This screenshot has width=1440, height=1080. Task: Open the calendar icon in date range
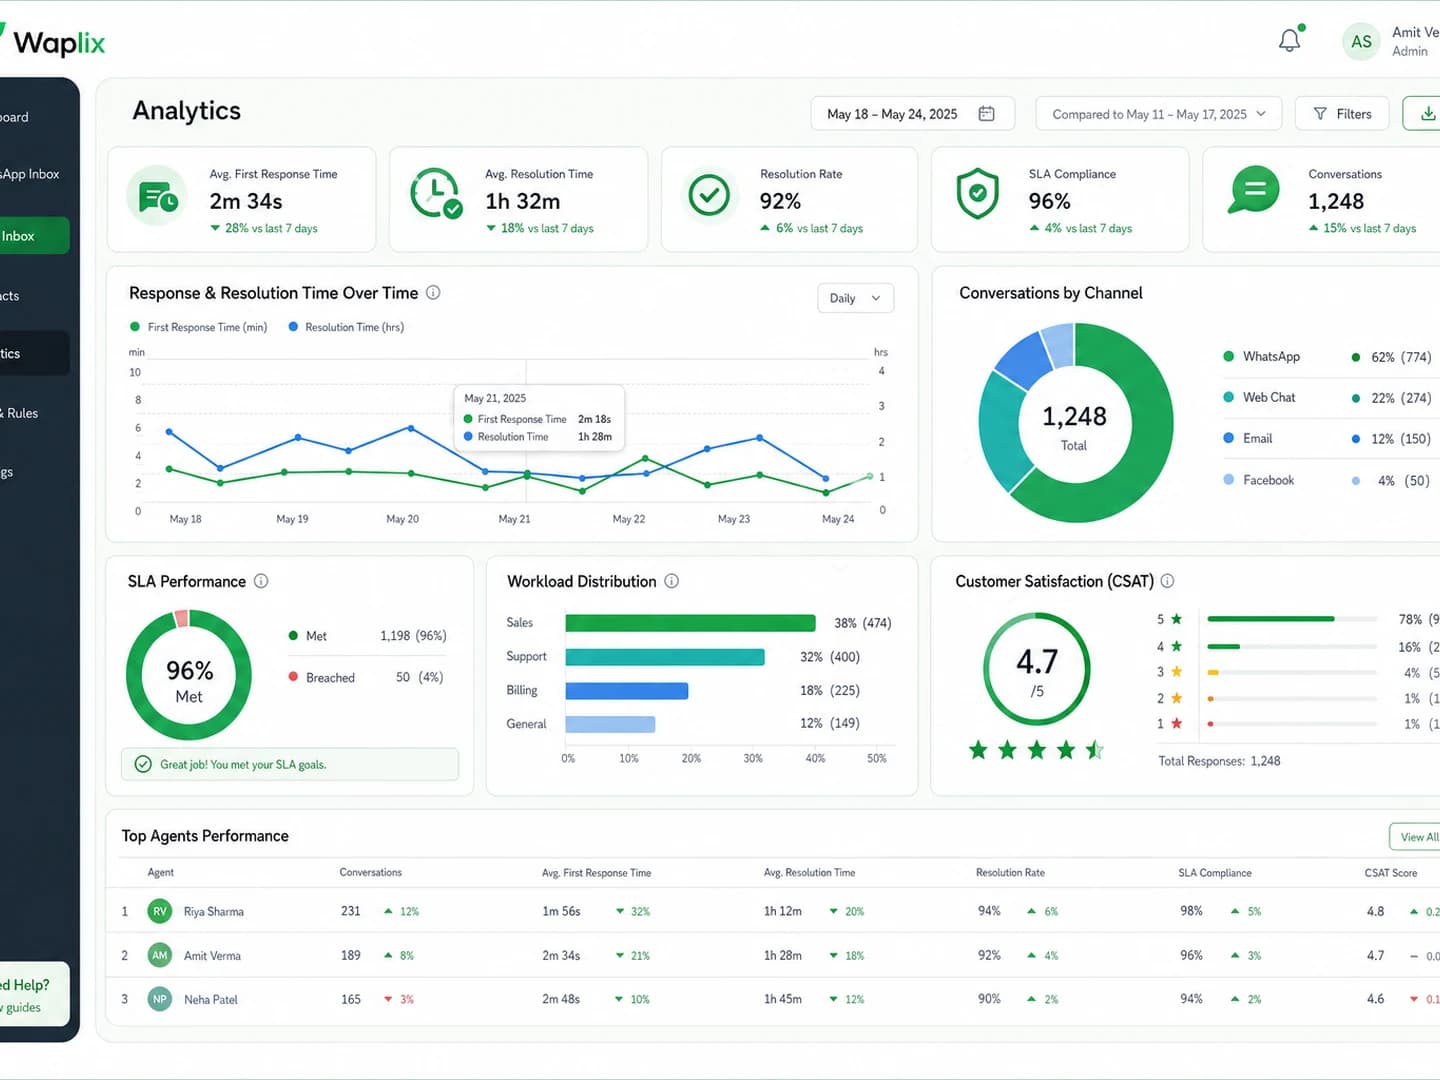click(x=986, y=114)
